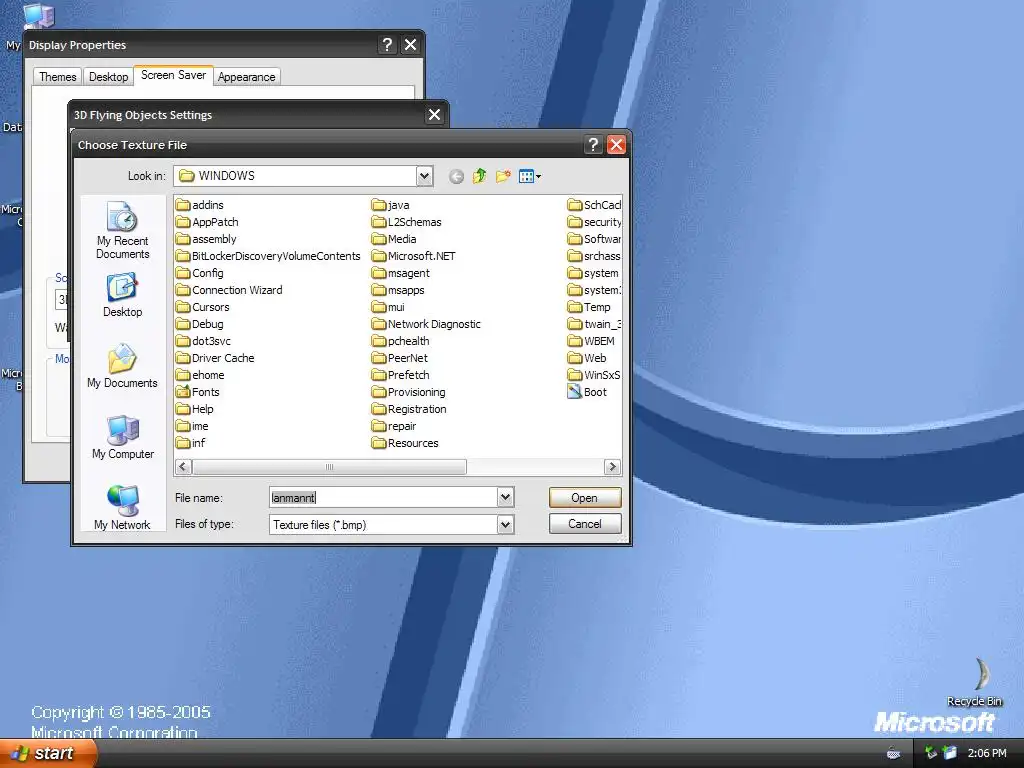
Task: Select the Prefetch folder
Action: 401,375
